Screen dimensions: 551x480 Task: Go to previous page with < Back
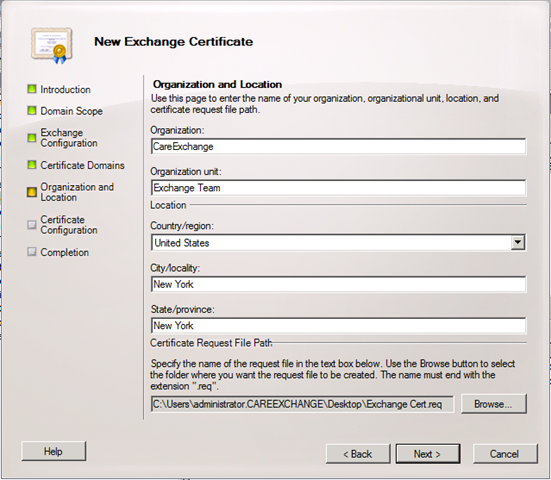[358, 454]
